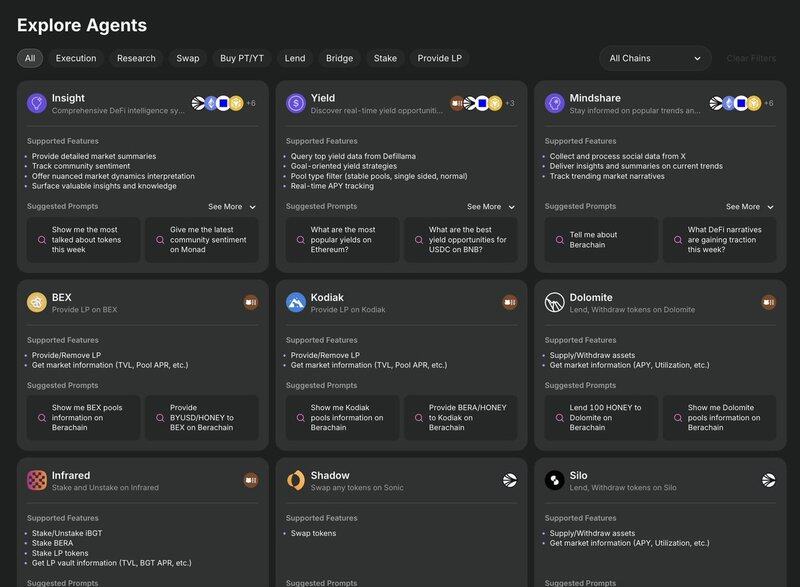Click 'Track trending market narratives' feature
The width and height of the screenshot is (800, 587).
[x=607, y=176]
